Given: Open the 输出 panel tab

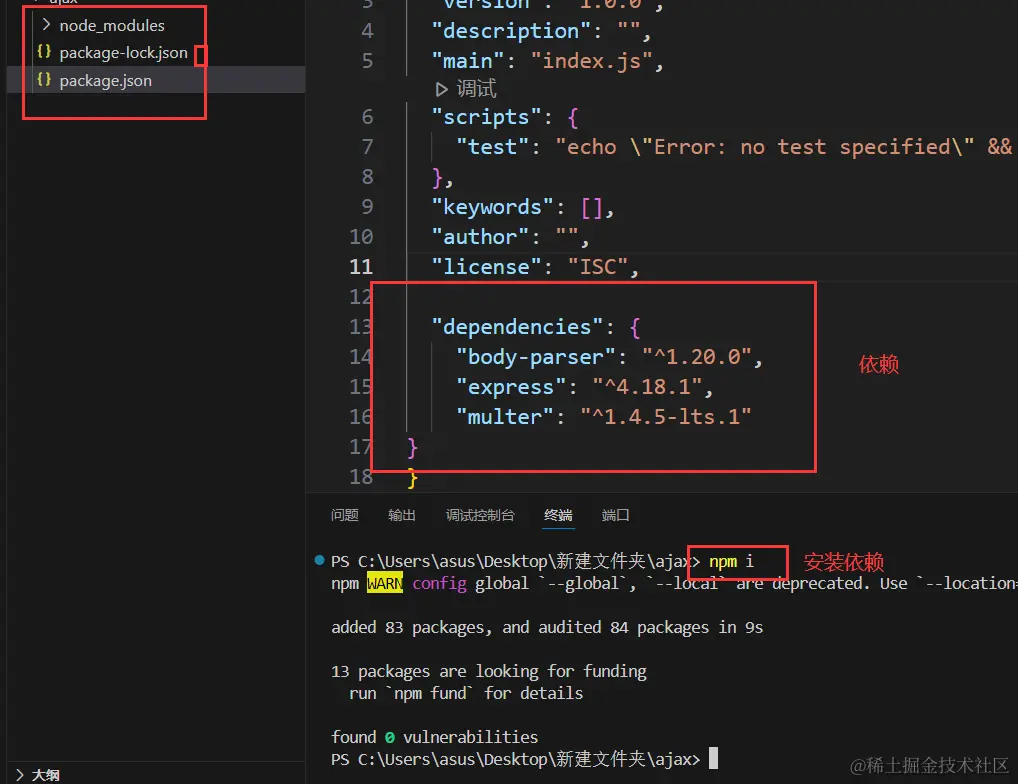Looking at the screenshot, I should pyautogui.click(x=401, y=515).
